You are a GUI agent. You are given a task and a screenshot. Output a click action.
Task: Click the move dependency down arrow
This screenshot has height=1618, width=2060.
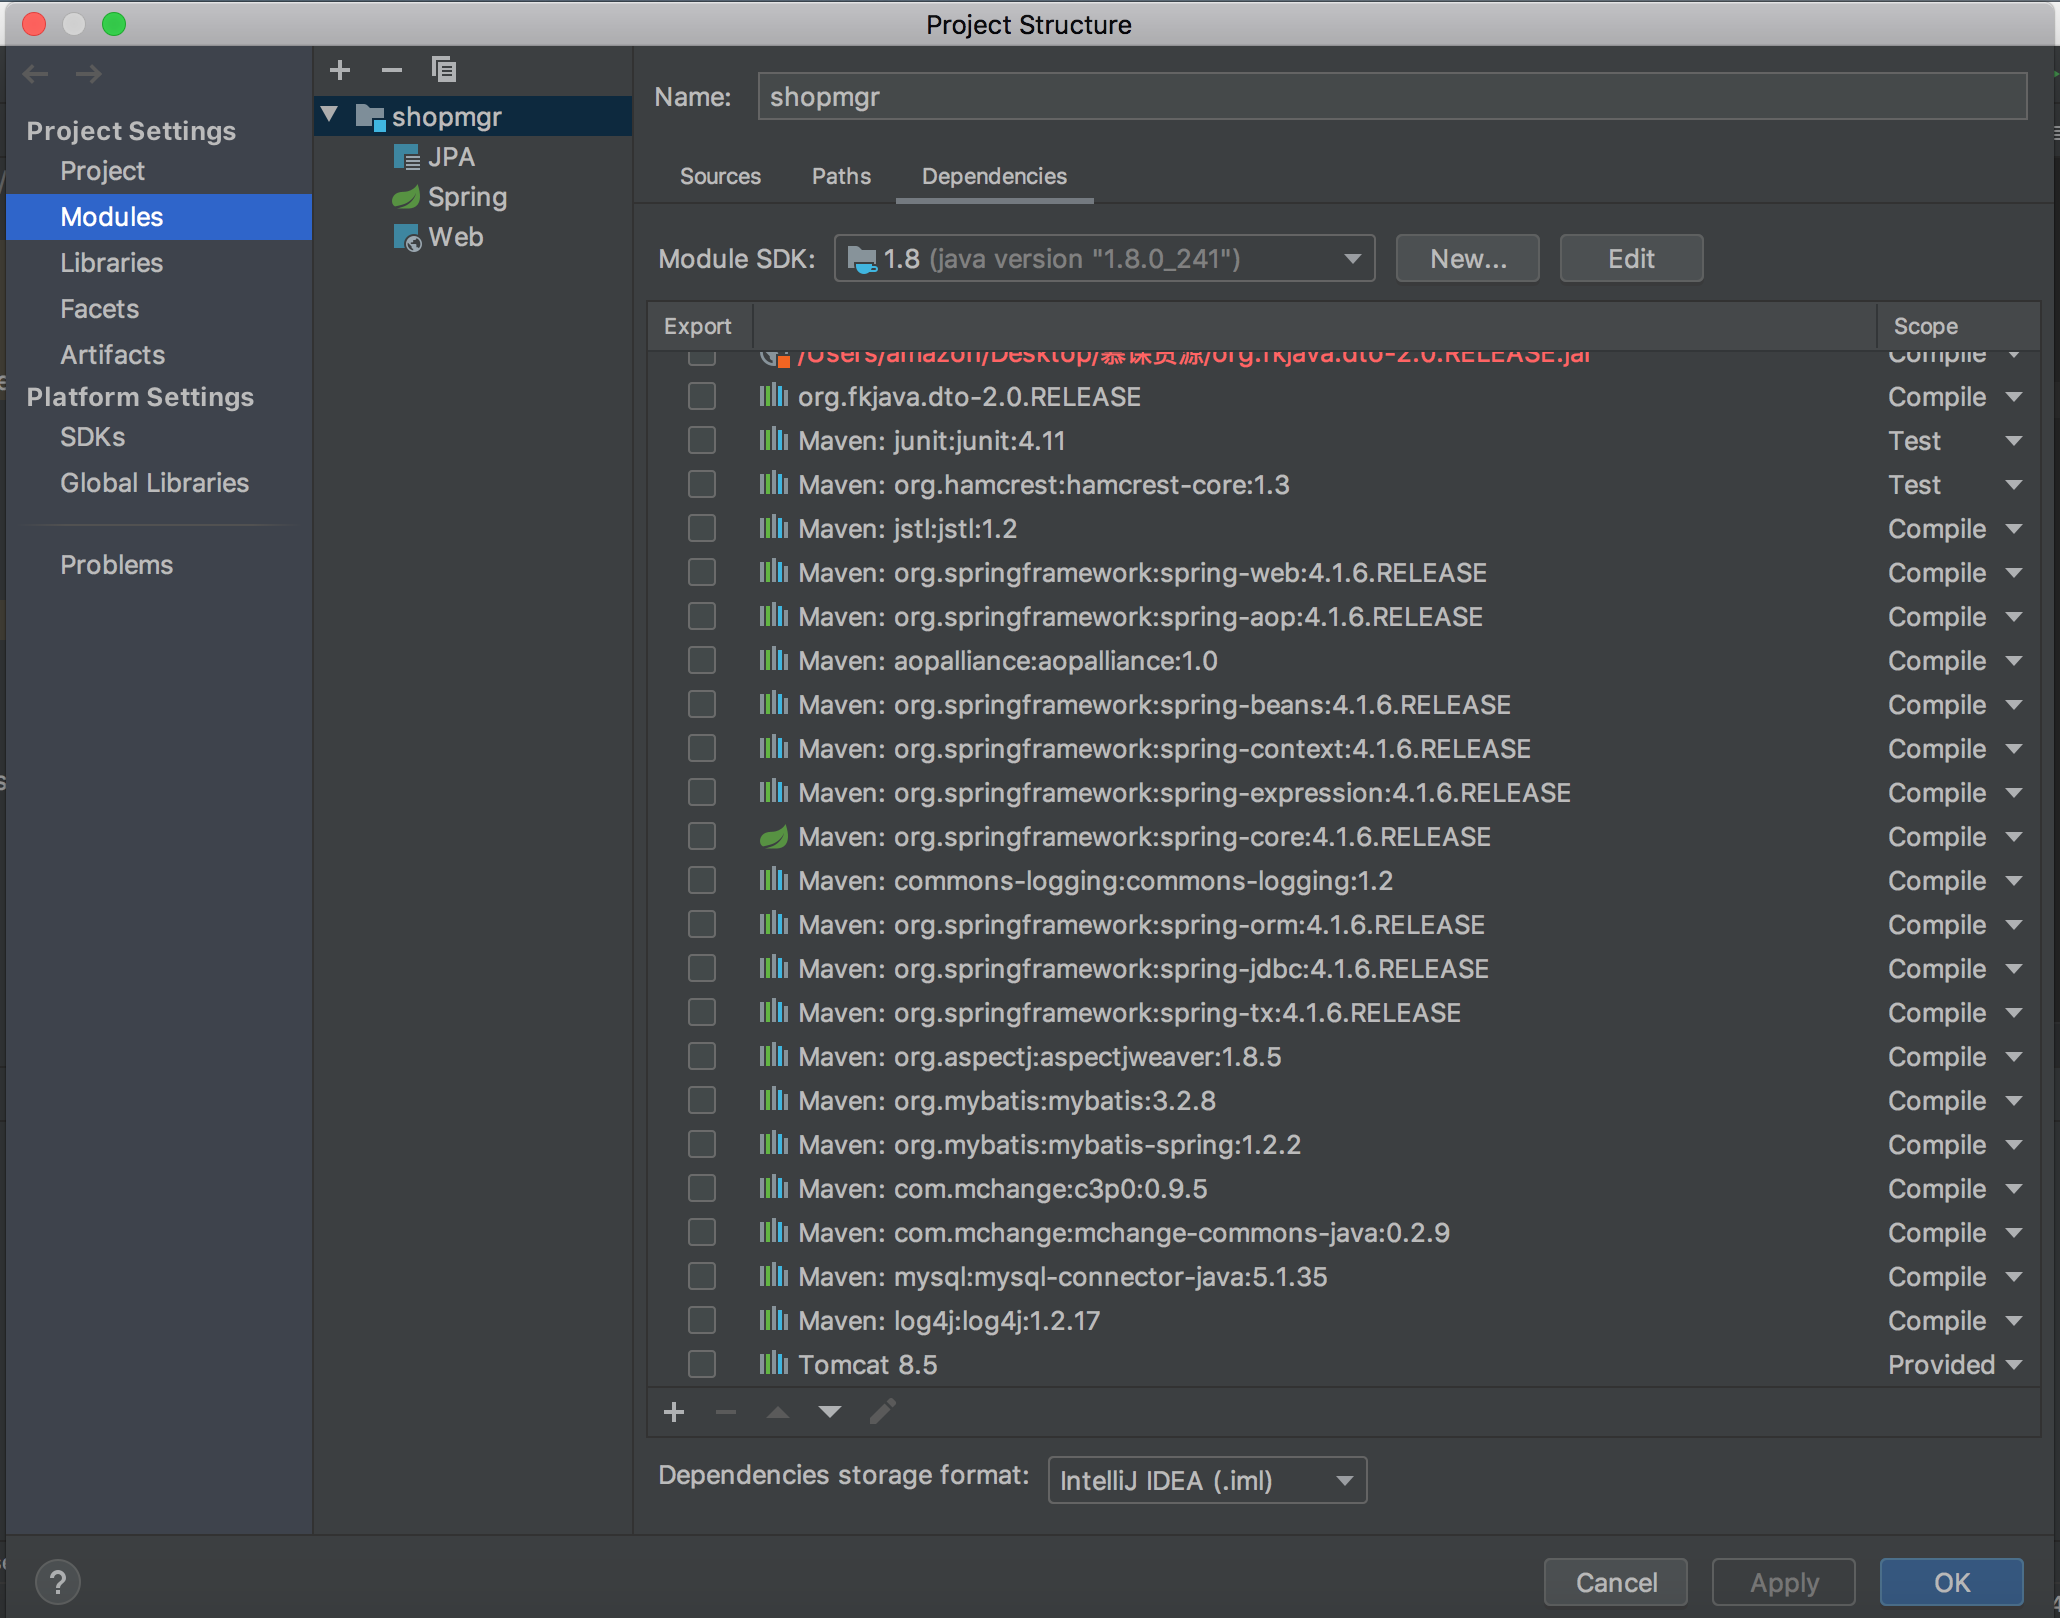(x=830, y=1412)
